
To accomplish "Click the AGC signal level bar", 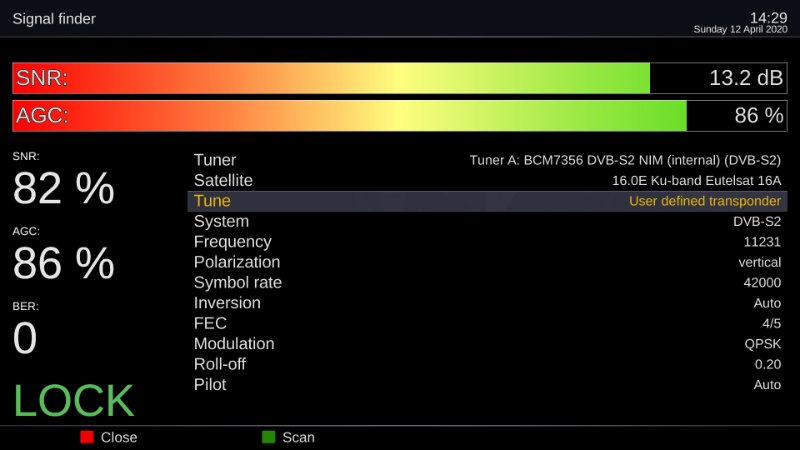I will [x=348, y=115].
